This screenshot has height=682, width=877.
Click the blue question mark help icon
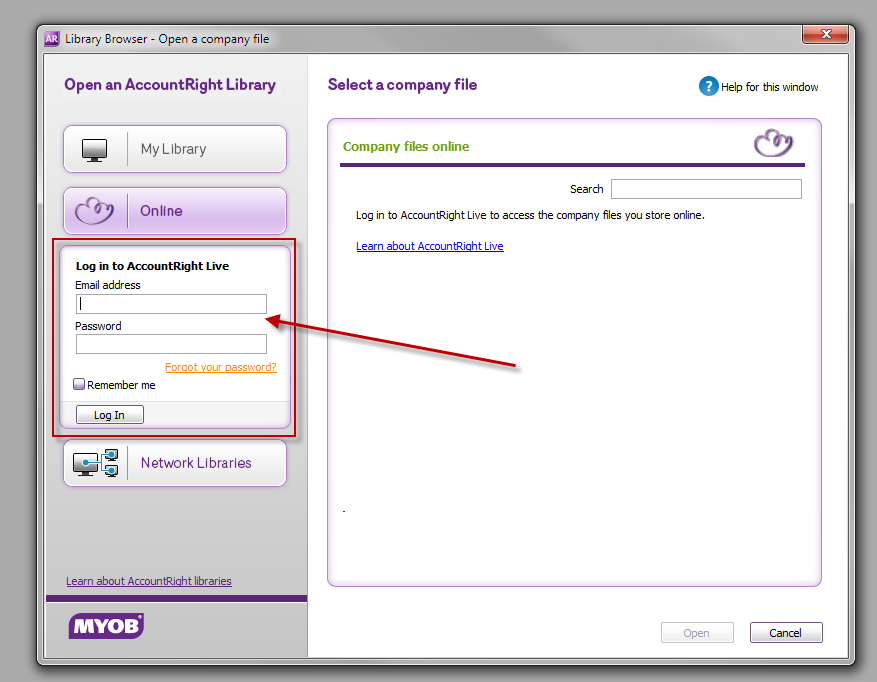708,86
